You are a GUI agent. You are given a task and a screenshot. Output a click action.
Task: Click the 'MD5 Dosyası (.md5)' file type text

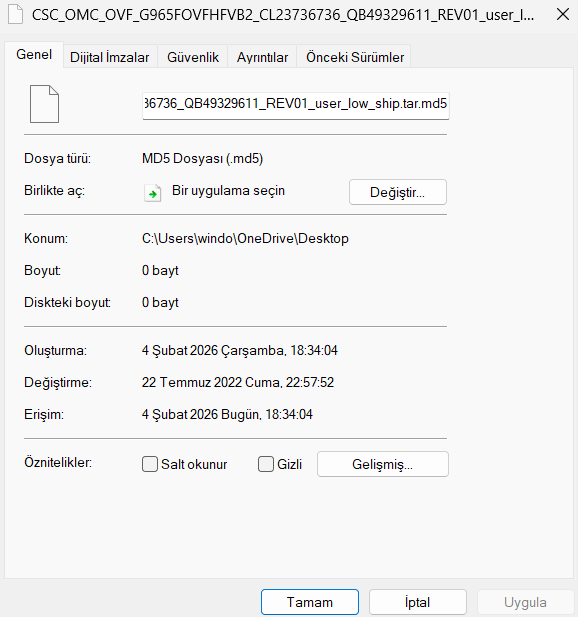(x=203, y=159)
